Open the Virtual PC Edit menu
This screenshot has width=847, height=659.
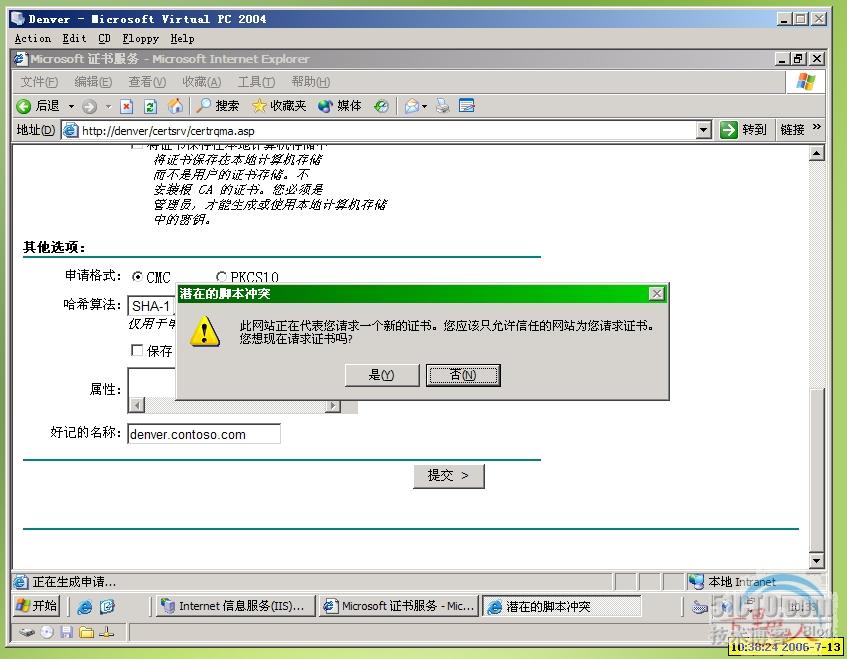click(x=74, y=39)
